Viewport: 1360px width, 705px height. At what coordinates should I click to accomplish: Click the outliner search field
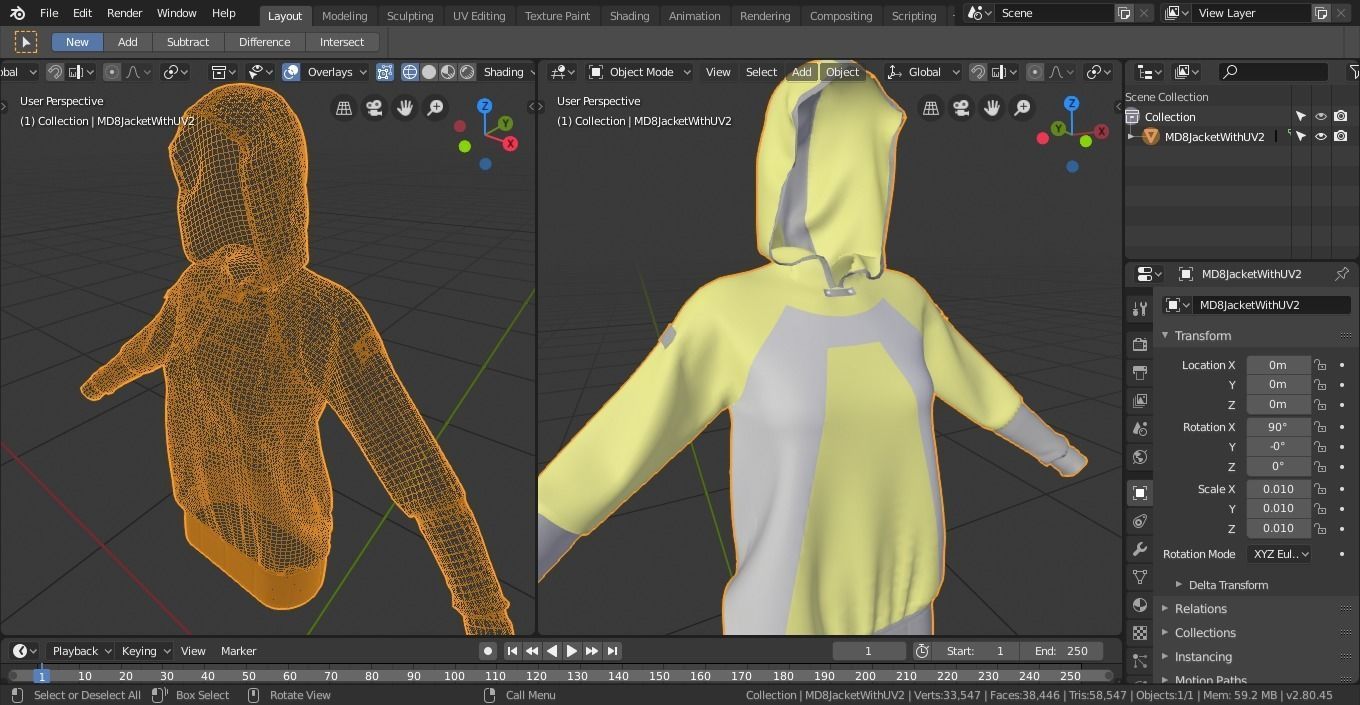[1273, 71]
